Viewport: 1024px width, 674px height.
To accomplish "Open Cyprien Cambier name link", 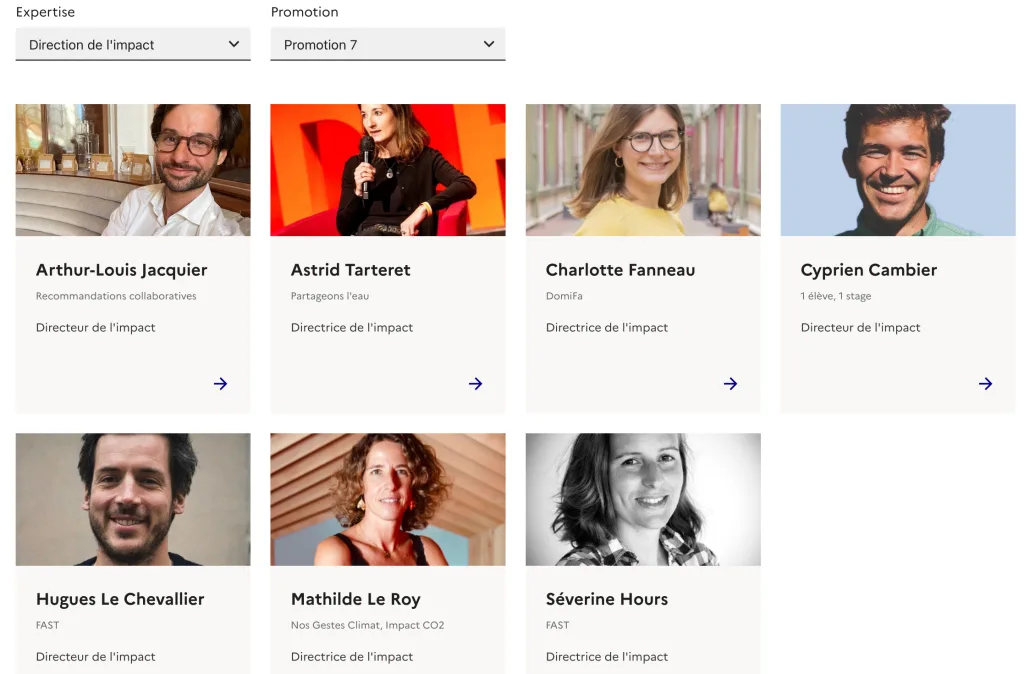I will click(869, 270).
